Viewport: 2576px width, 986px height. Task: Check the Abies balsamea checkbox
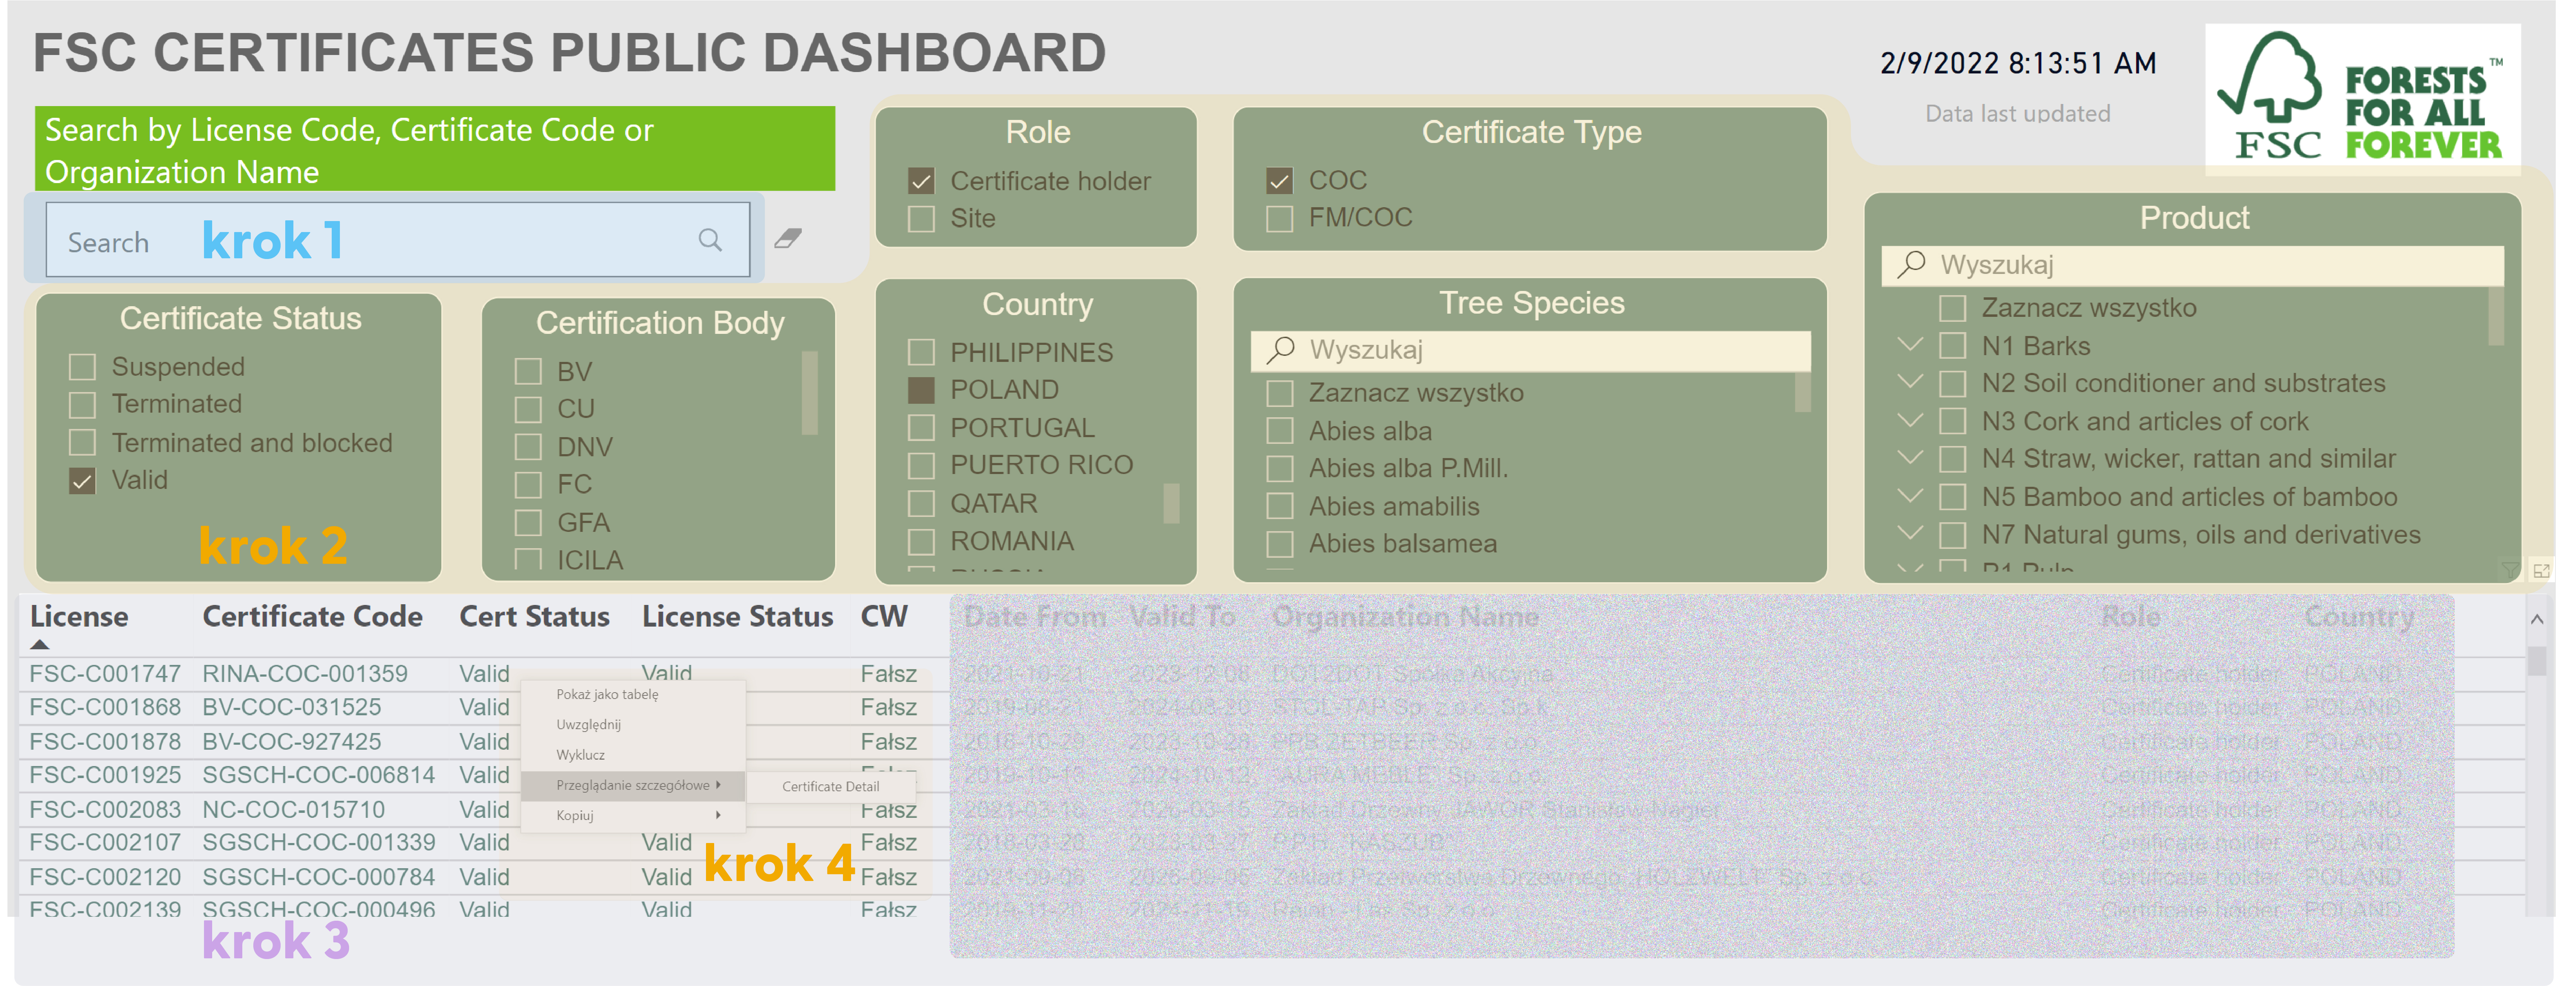click(1280, 544)
